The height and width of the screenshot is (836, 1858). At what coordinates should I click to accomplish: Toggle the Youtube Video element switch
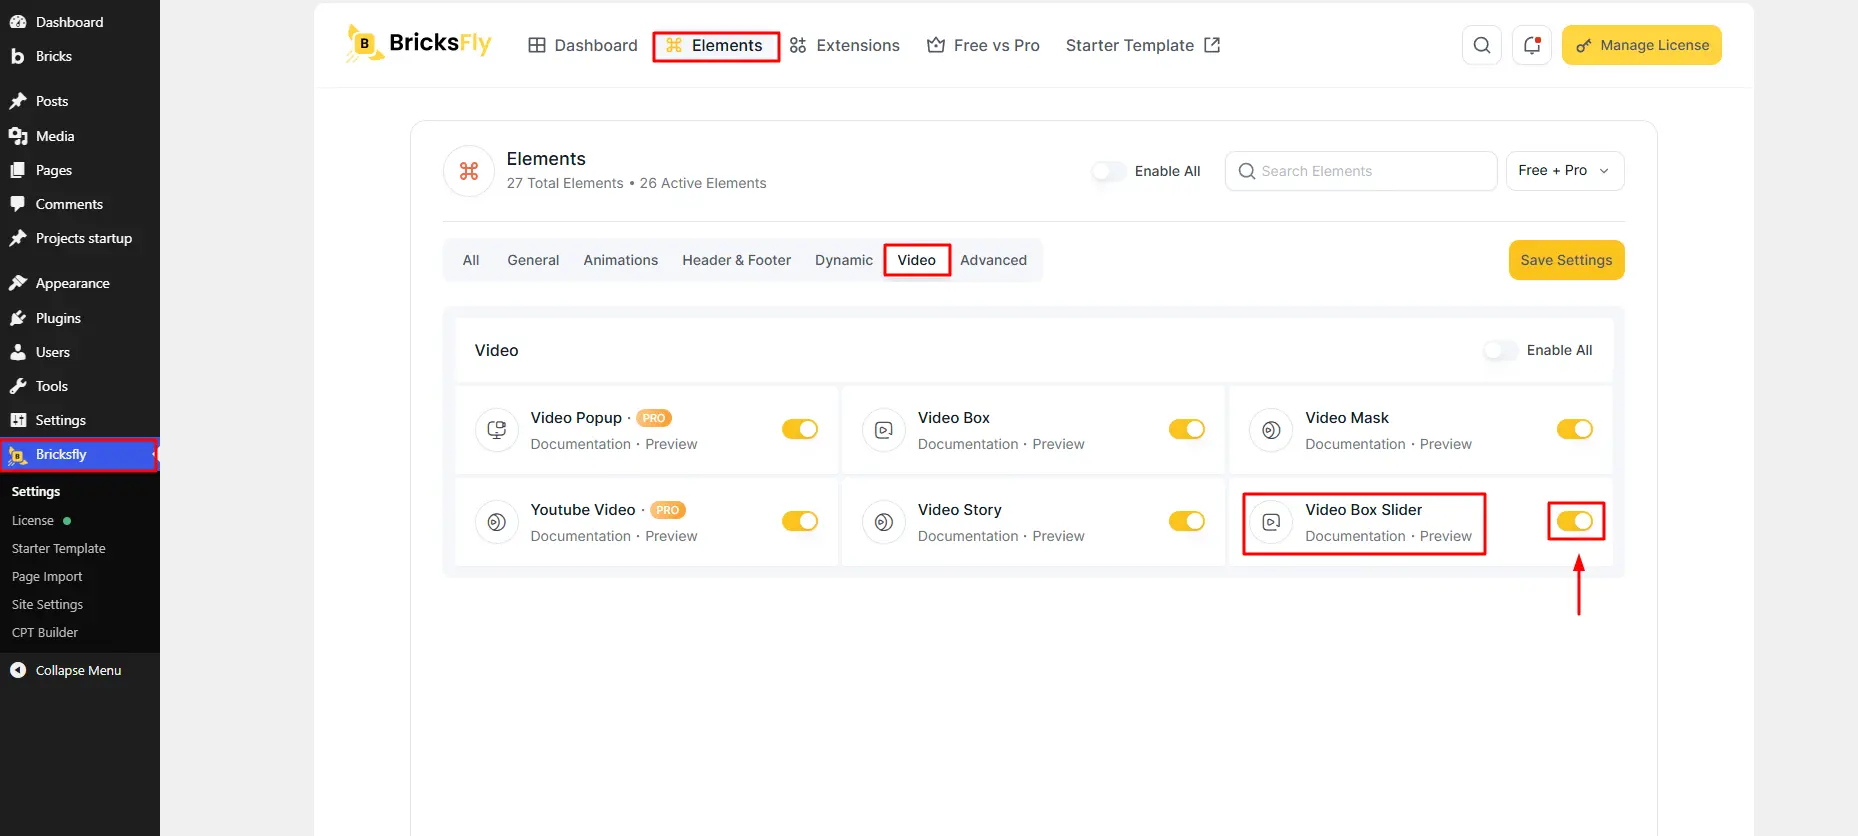(800, 521)
